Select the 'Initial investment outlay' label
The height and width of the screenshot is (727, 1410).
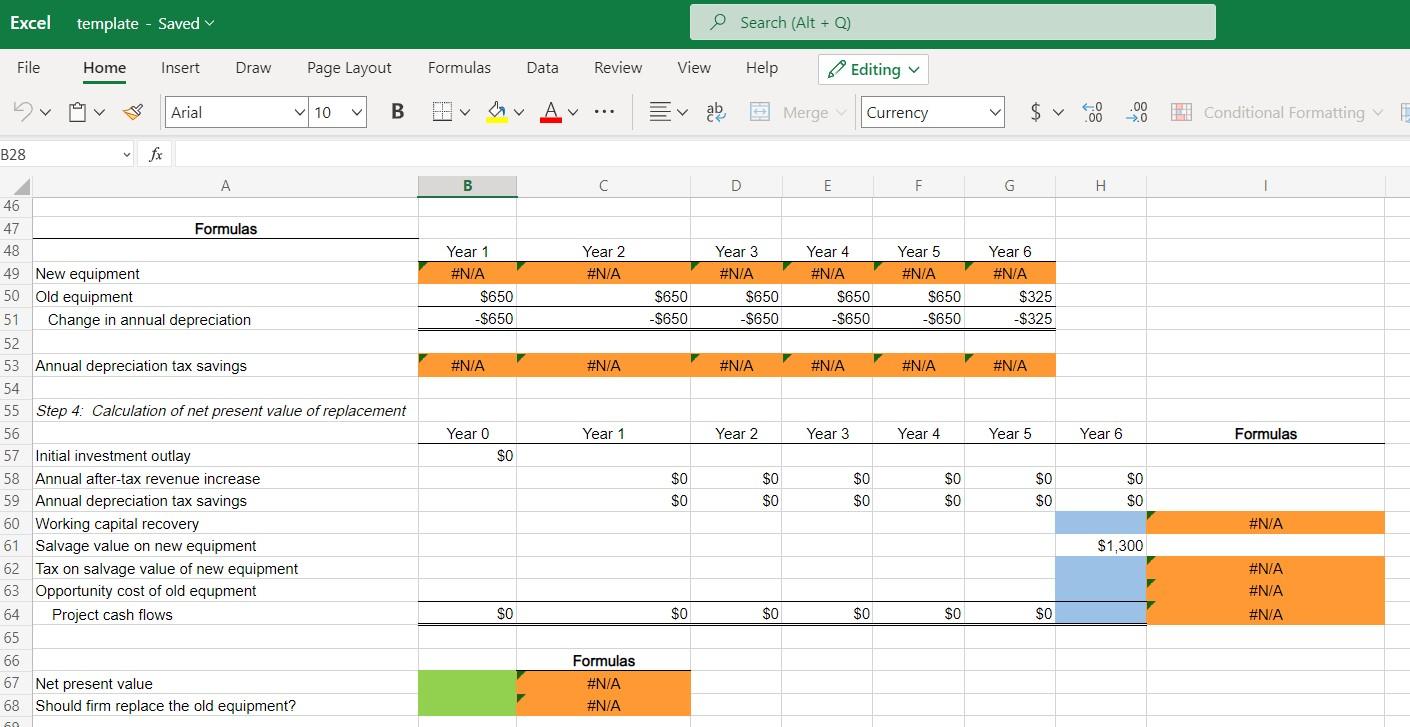pyautogui.click(x=225, y=456)
